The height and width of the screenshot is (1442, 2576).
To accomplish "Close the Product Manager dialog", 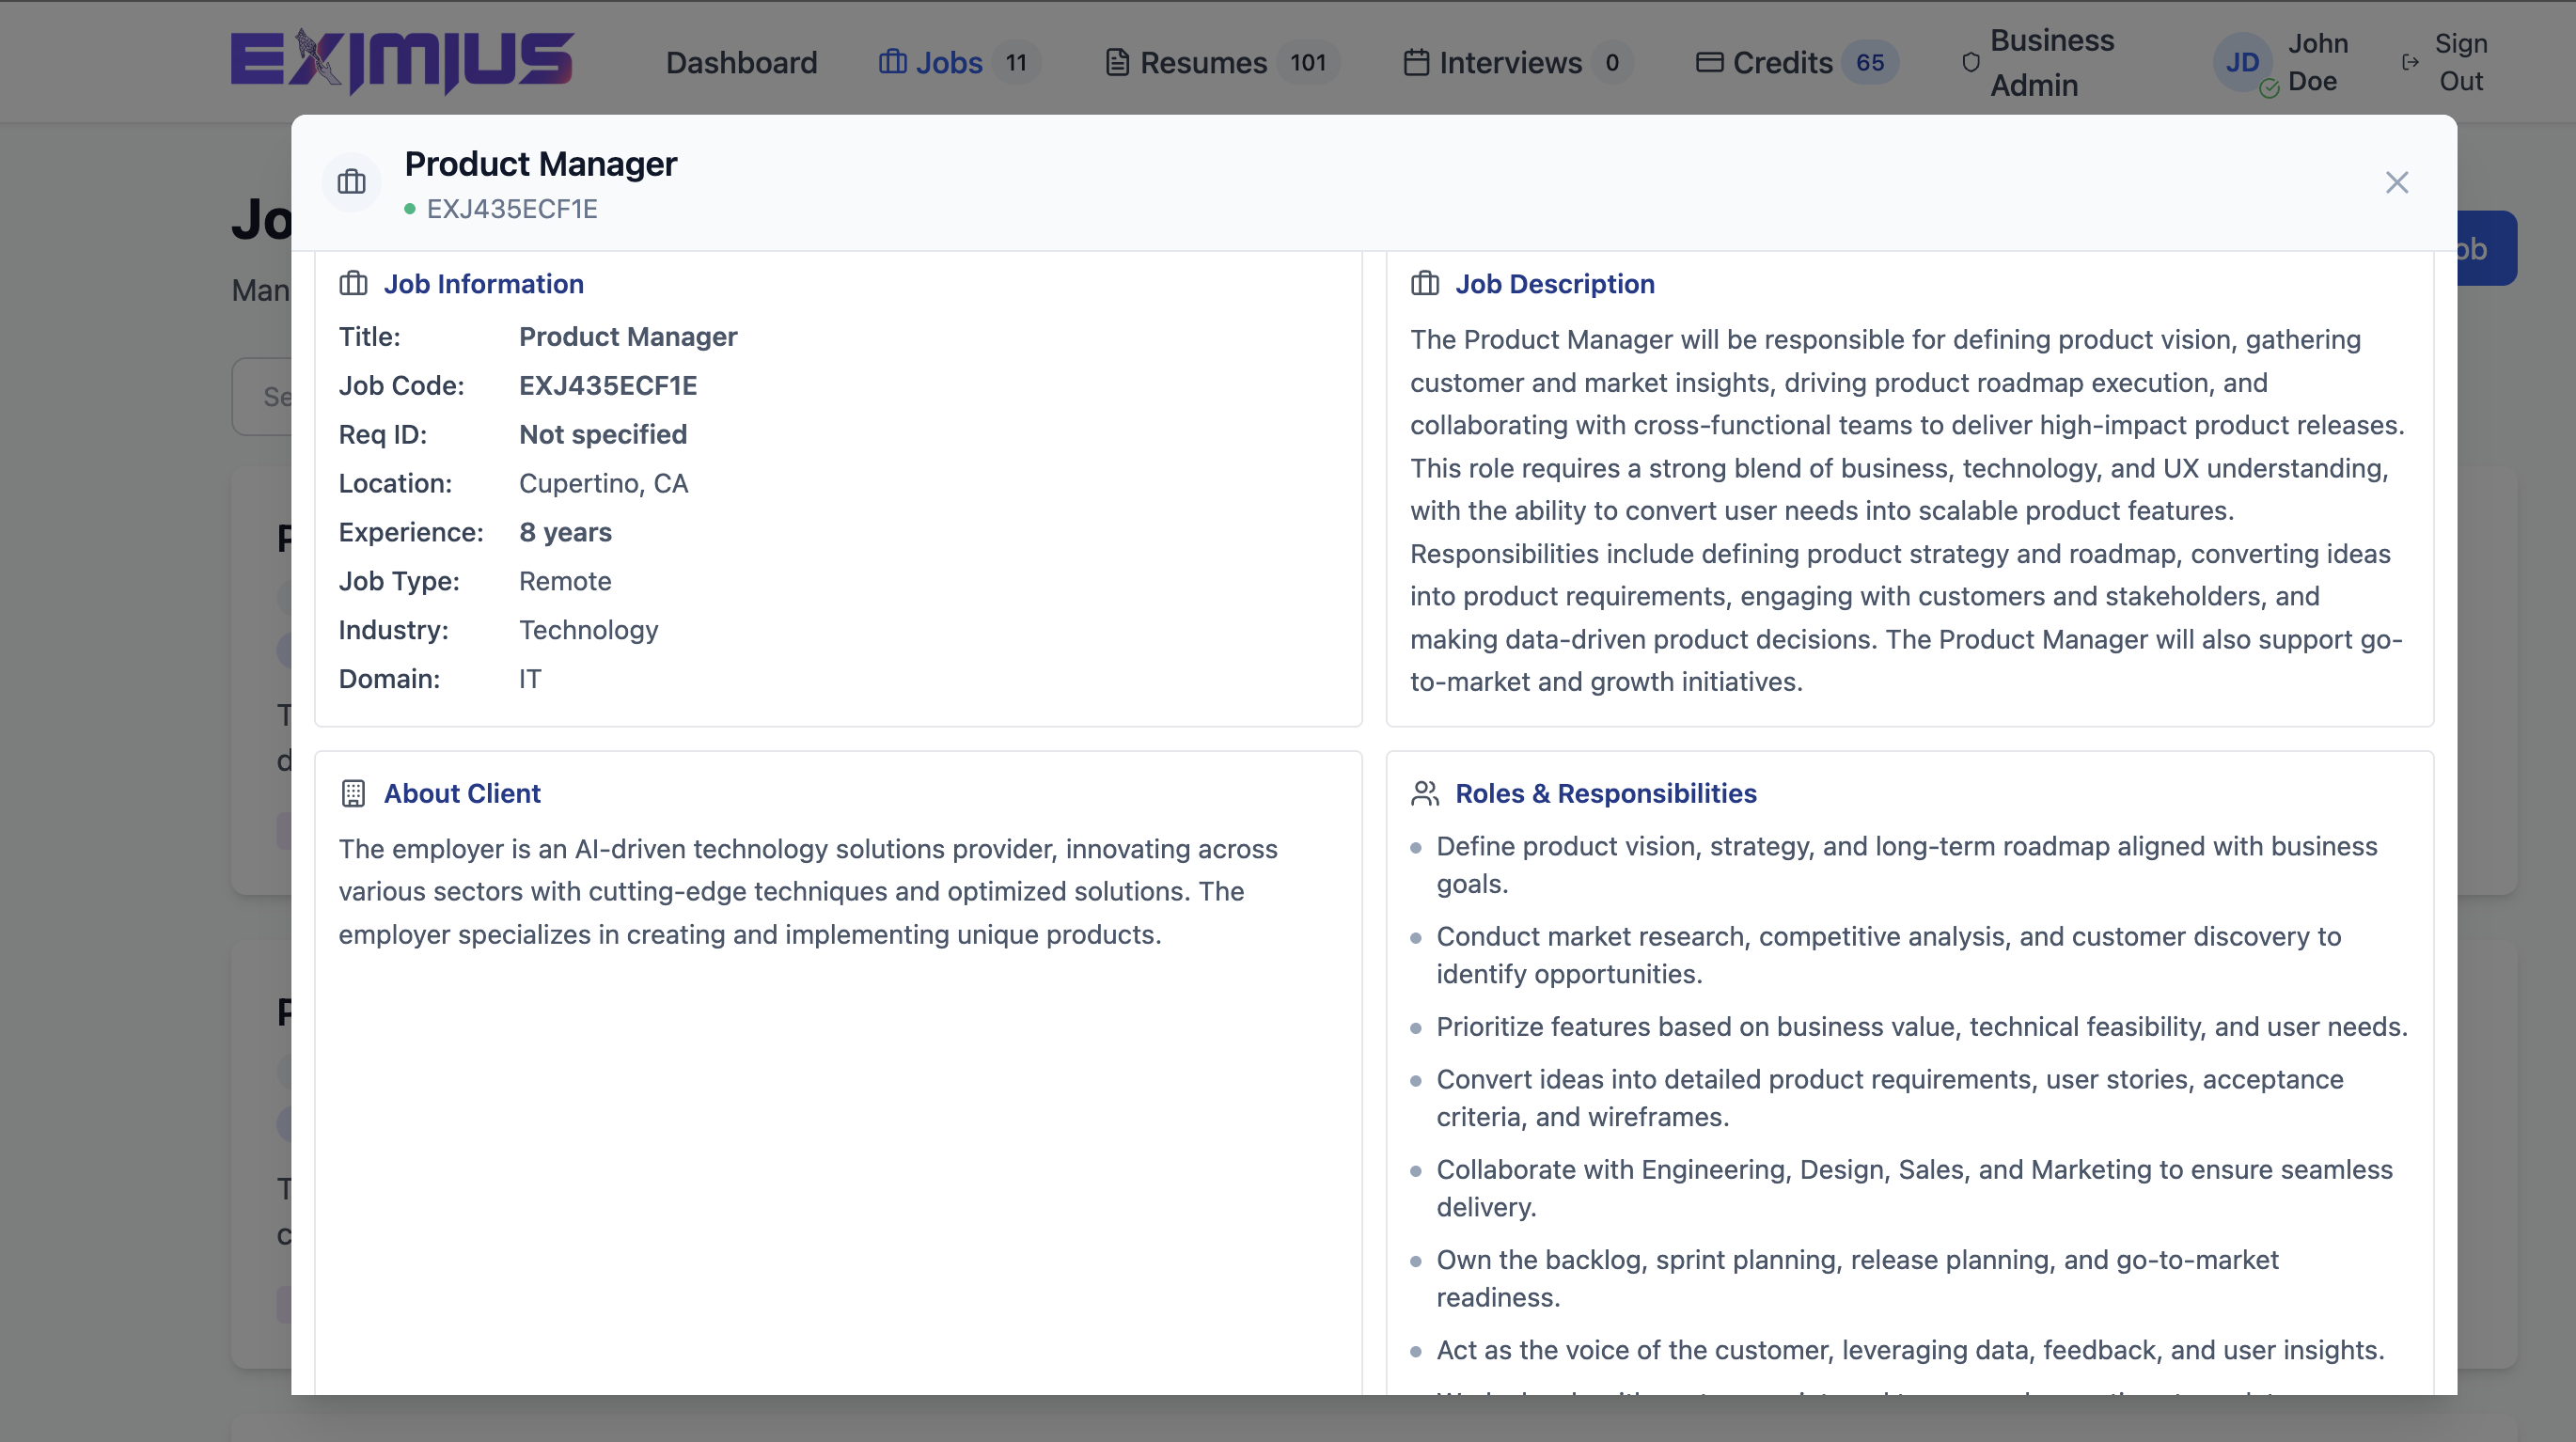I will pyautogui.click(x=2397, y=182).
